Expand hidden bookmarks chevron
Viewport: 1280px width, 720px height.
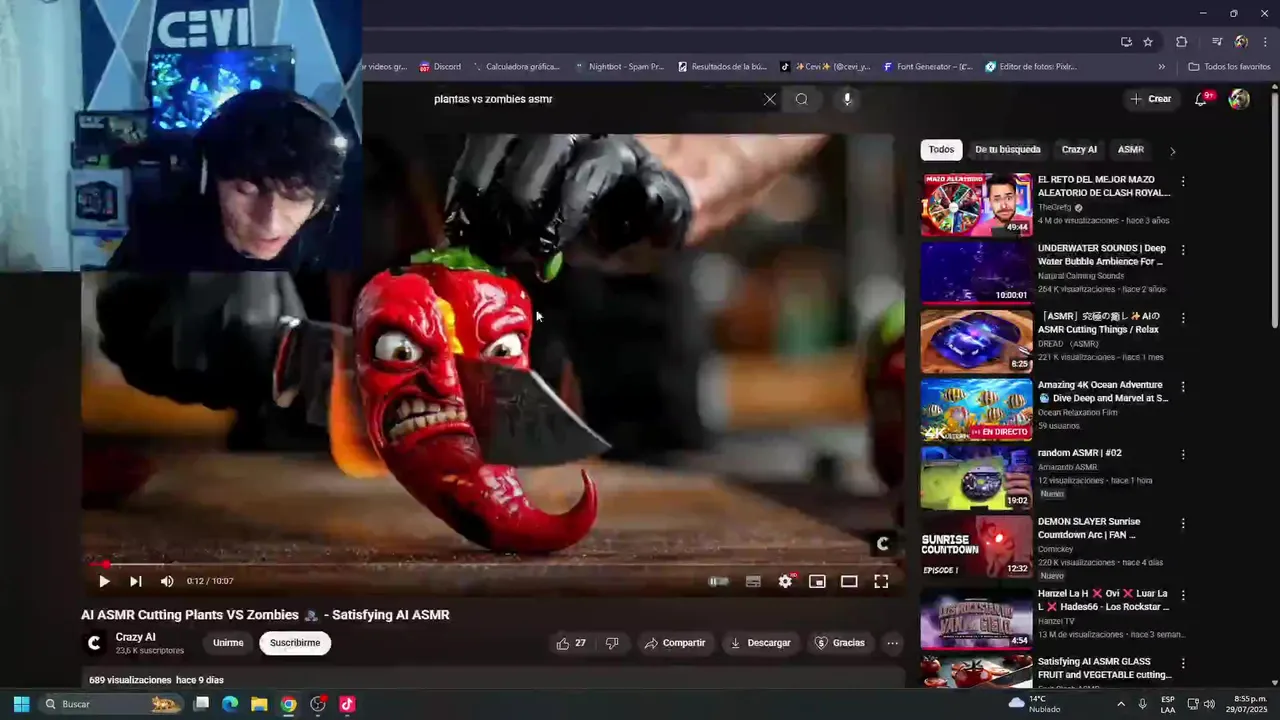tap(1161, 67)
